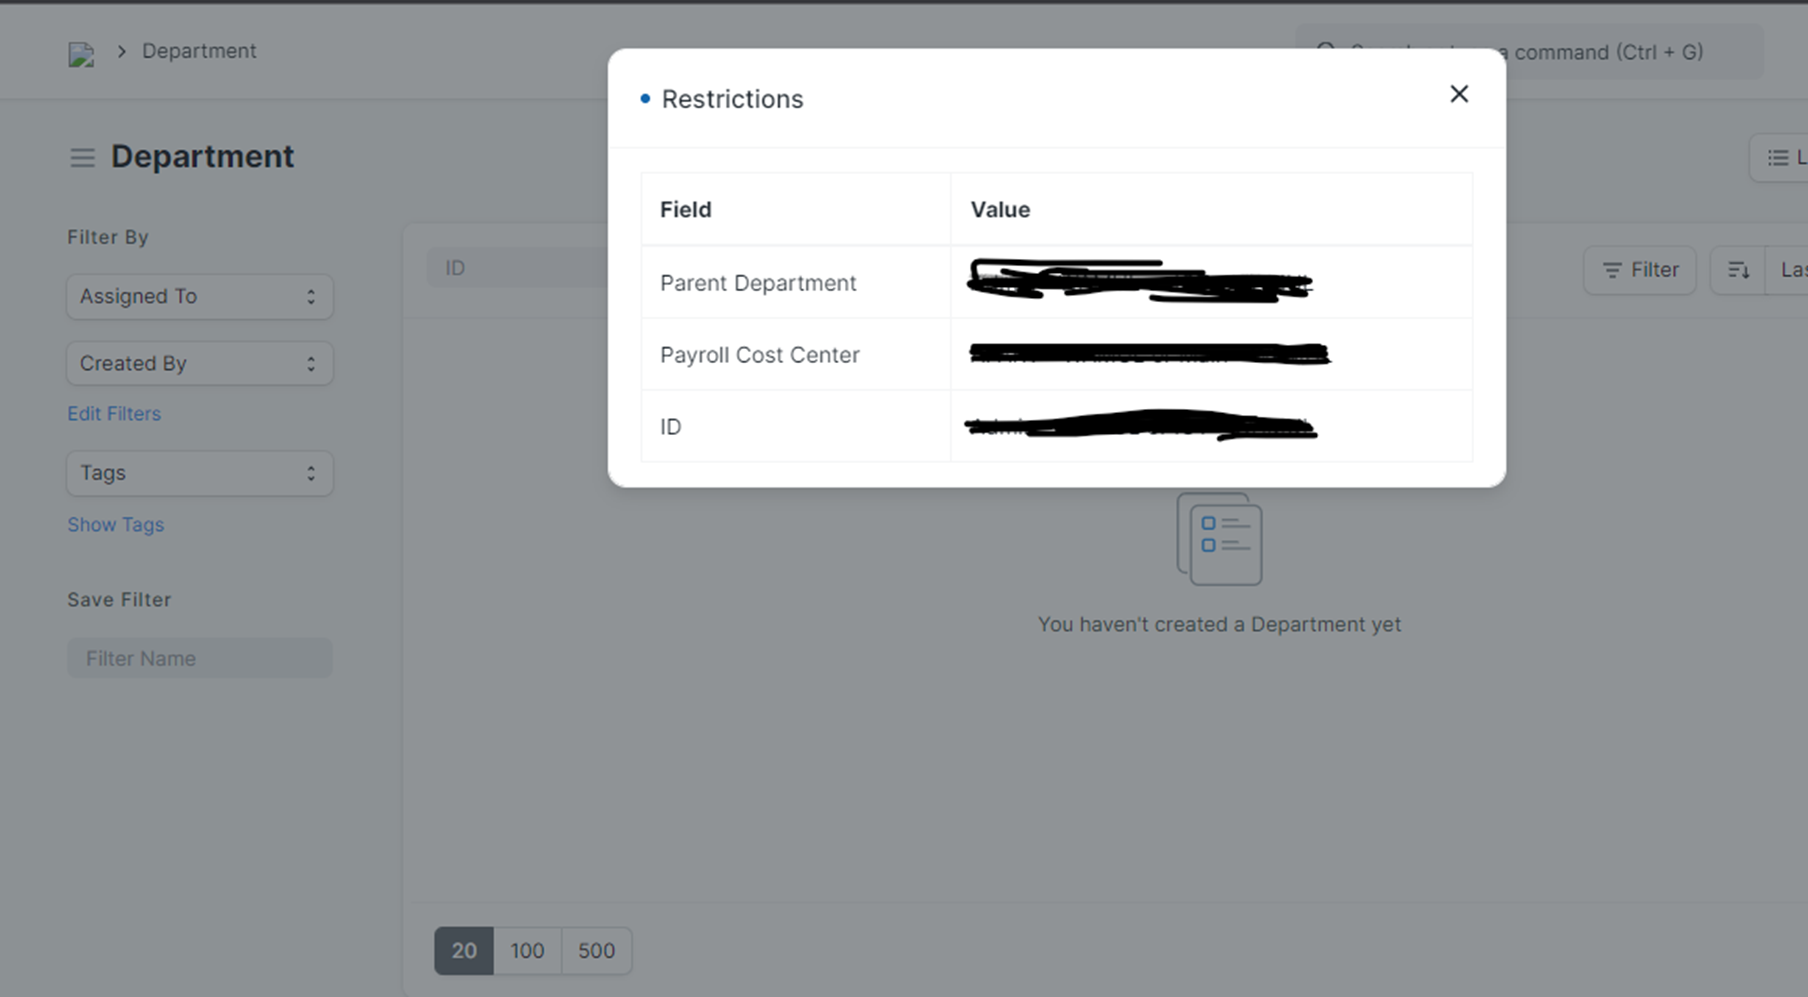Screen dimensions: 1808x997
Task: Click the breadcrumb chevron after the logo
Action: point(121,50)
